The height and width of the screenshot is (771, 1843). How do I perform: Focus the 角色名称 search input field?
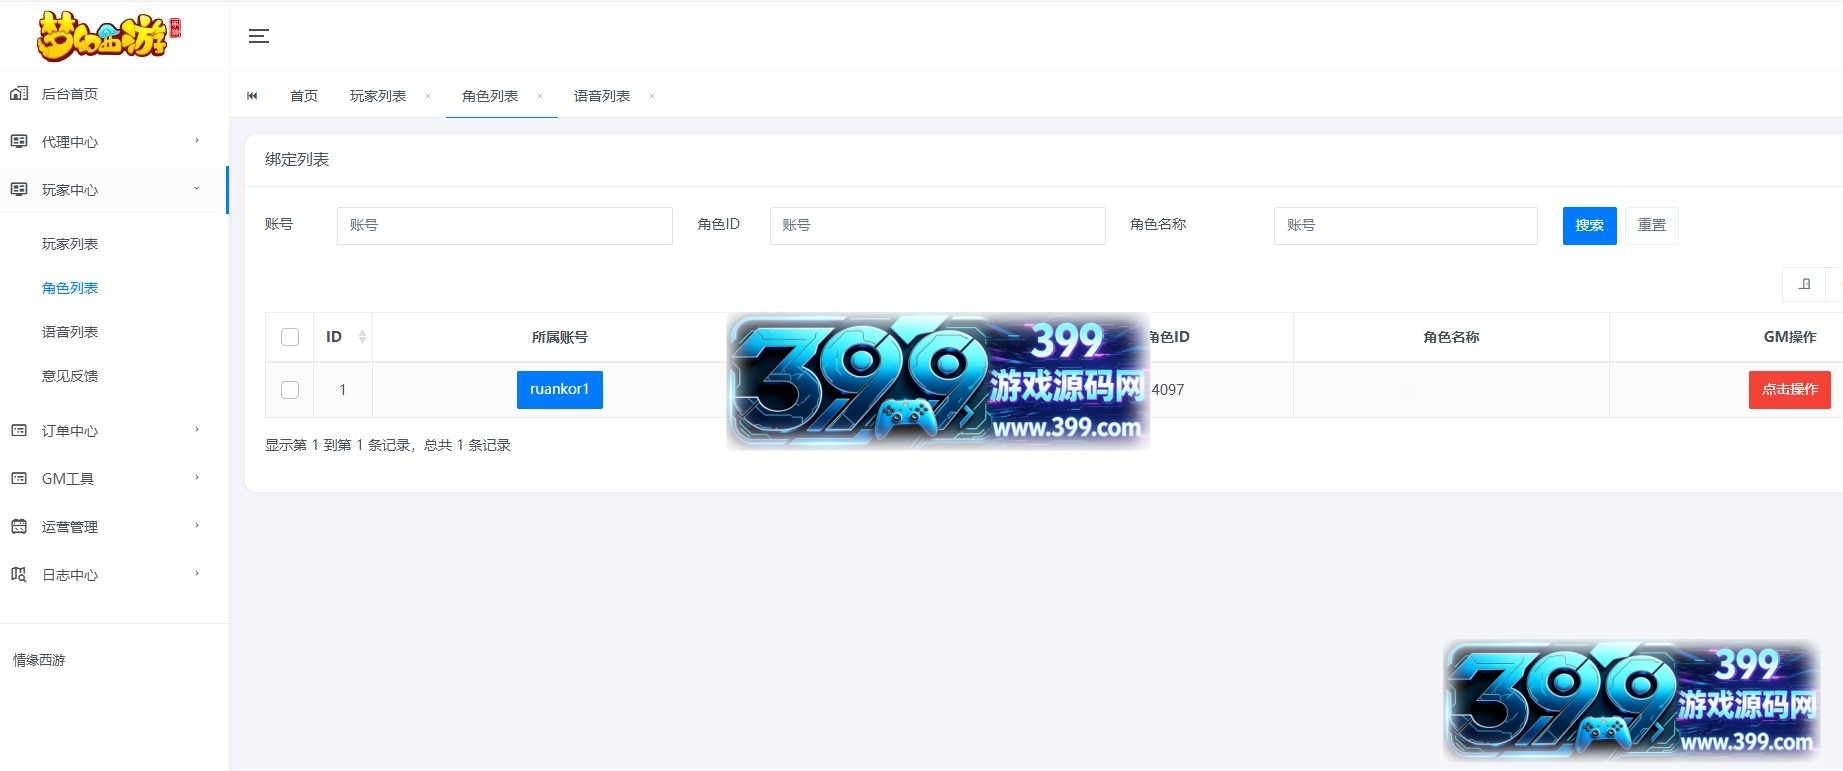point(1406,226)
